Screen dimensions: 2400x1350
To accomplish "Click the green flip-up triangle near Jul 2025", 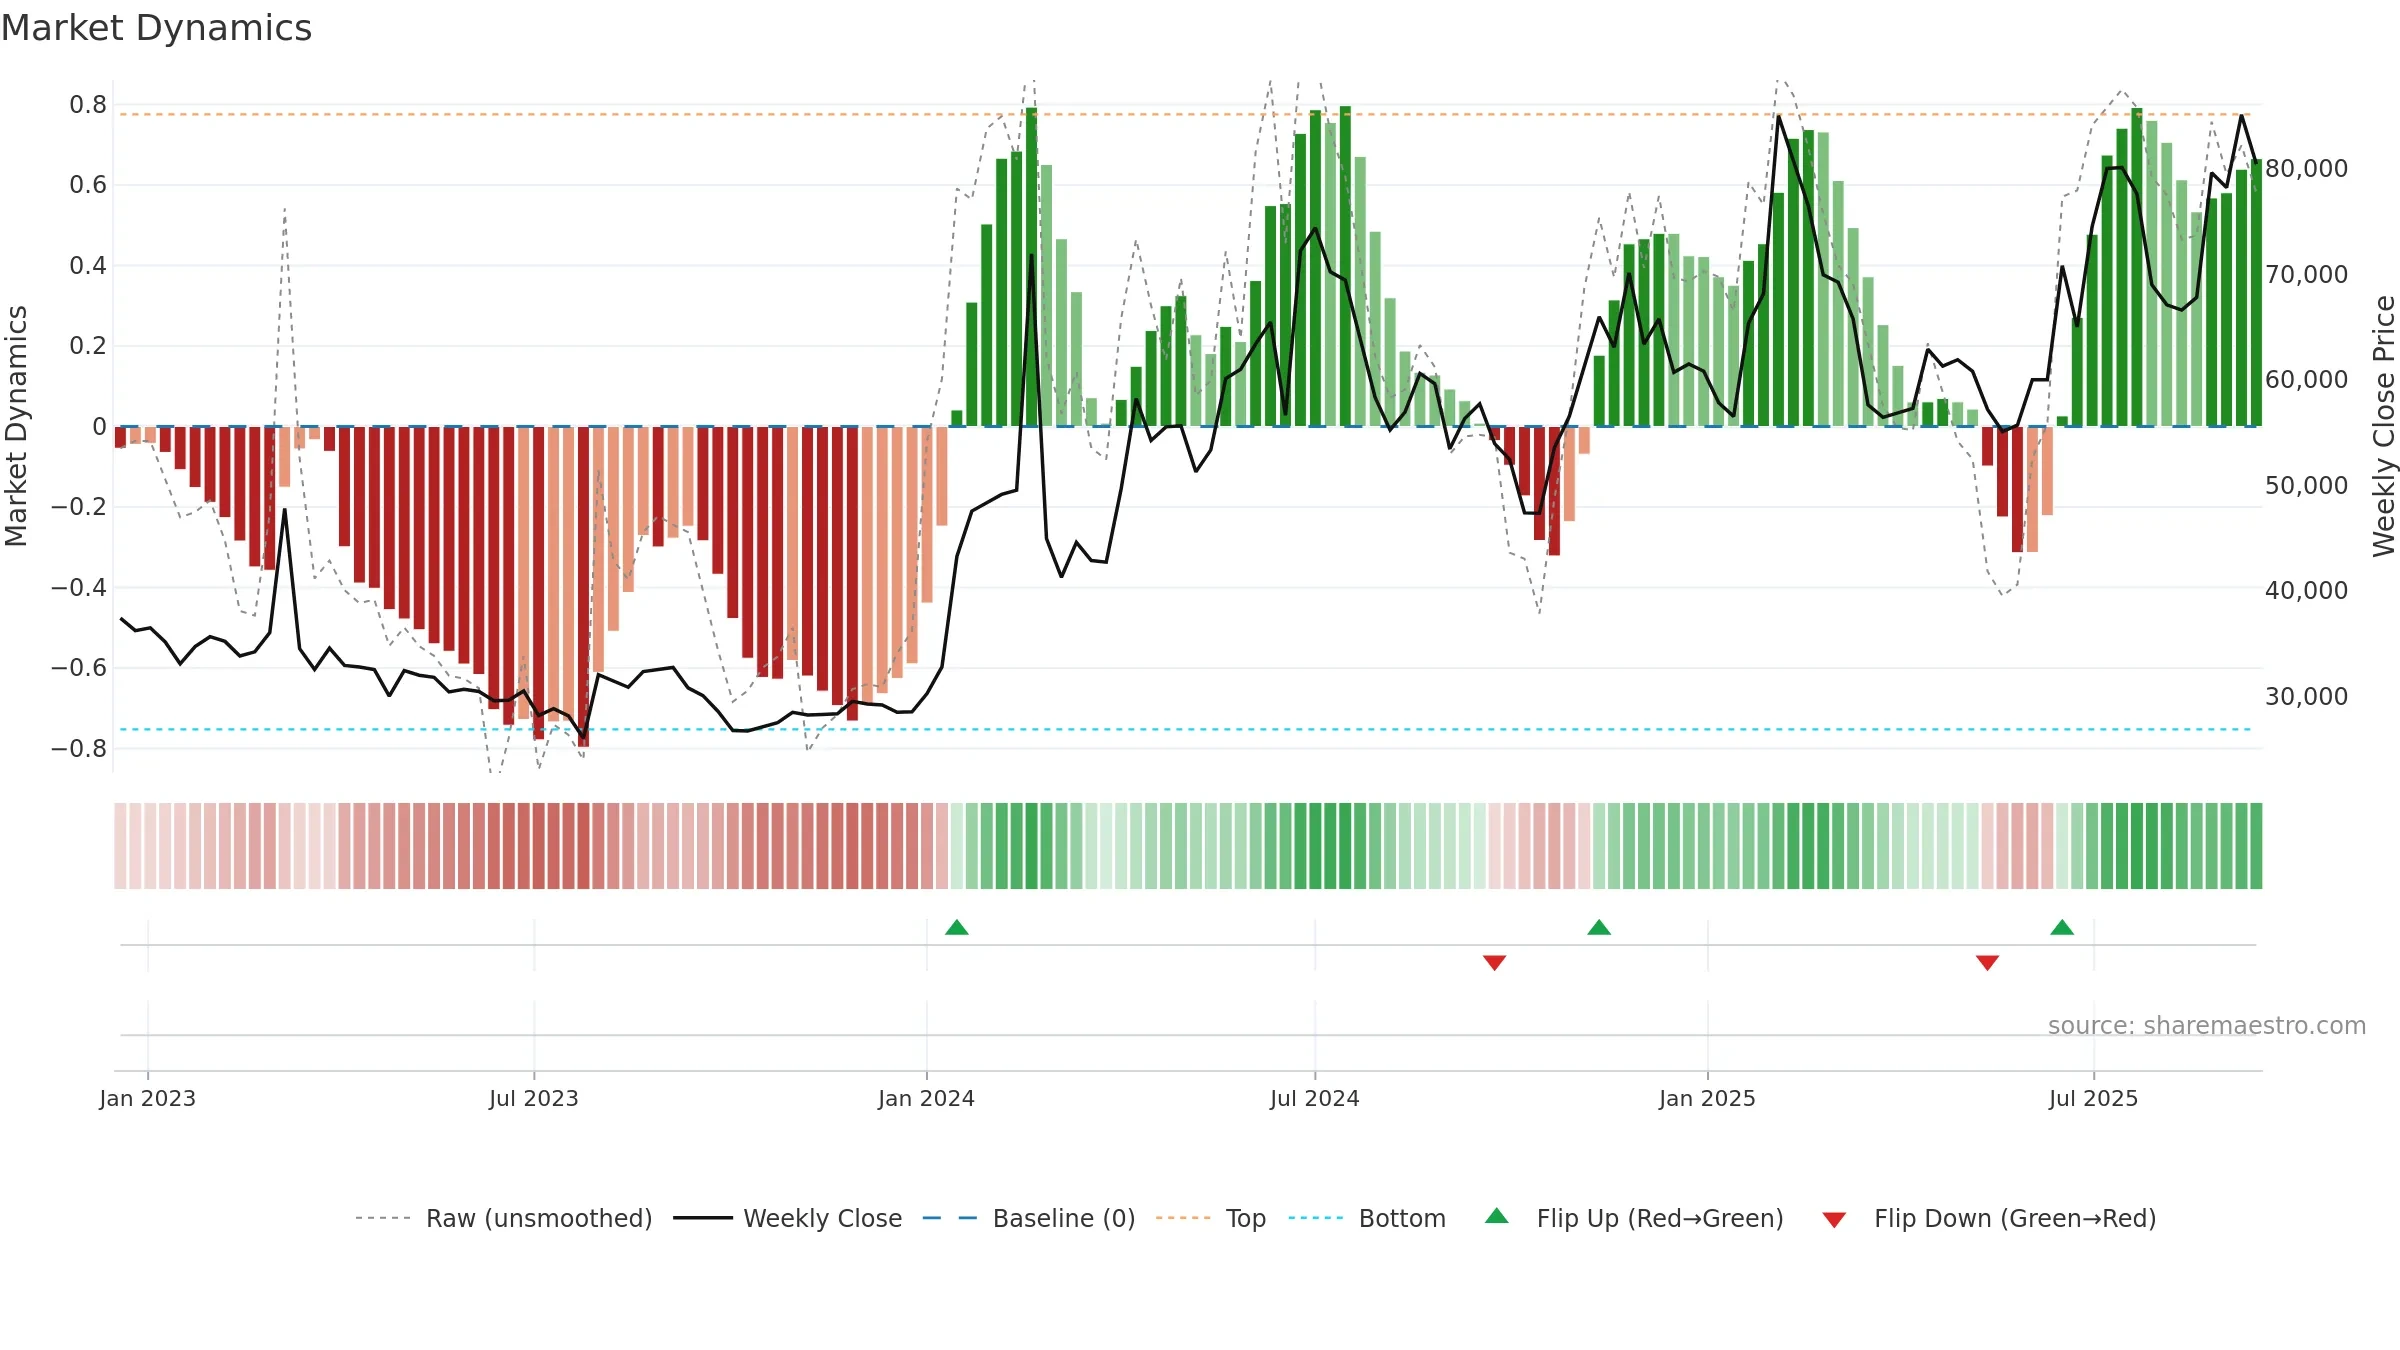I will [x=2062, y=927].
